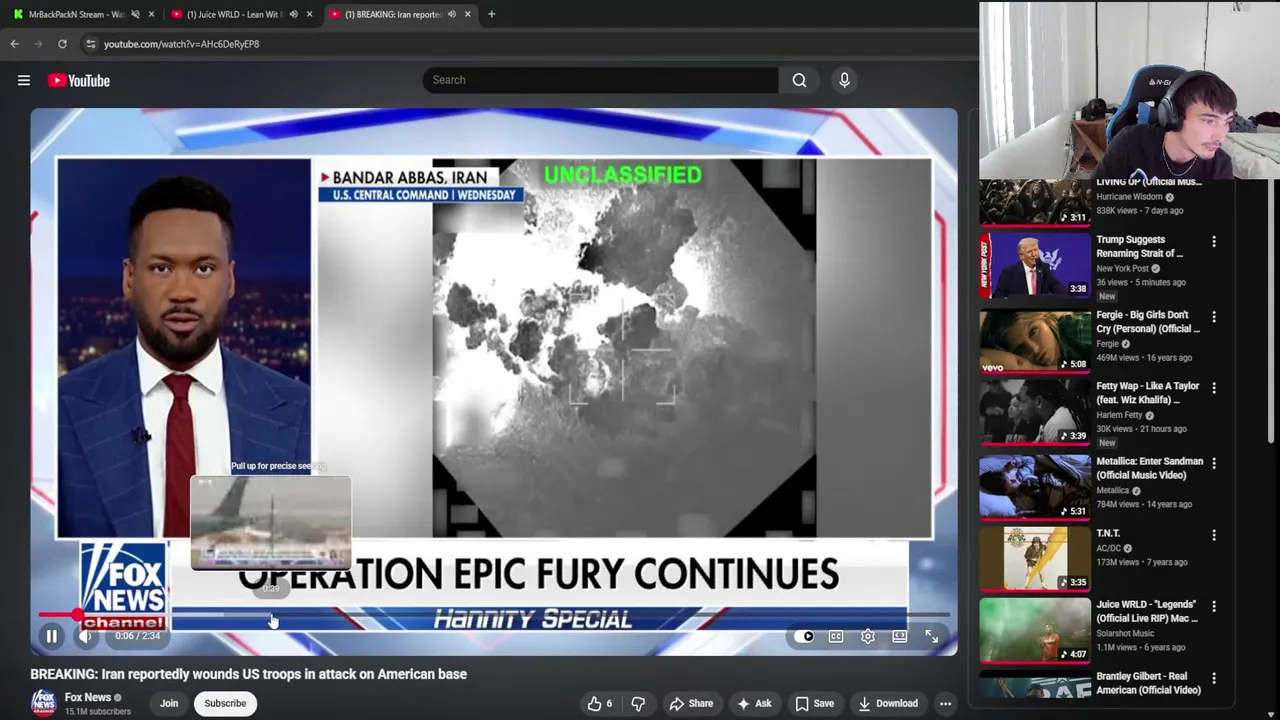1280x720 pixels.
Task: Download the video
Action: (888, 703)
